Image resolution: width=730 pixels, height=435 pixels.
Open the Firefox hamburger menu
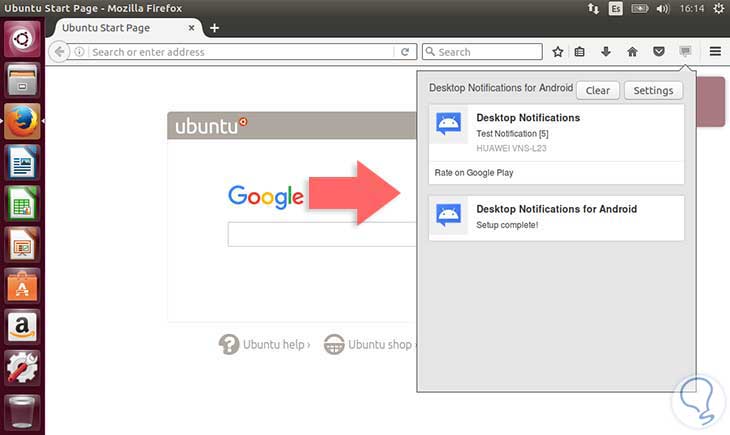(716, 51)
